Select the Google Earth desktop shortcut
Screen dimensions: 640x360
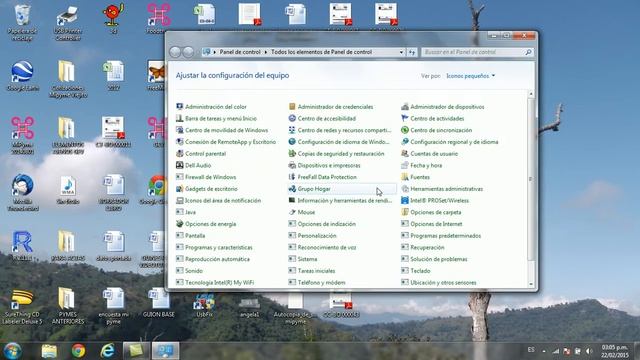(x=22, y=76)
